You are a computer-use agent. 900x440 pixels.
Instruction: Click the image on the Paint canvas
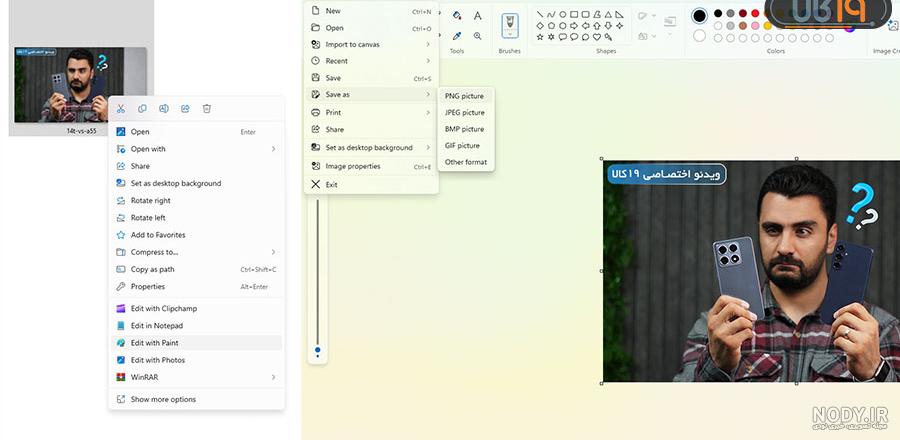(x=751, y=271)
